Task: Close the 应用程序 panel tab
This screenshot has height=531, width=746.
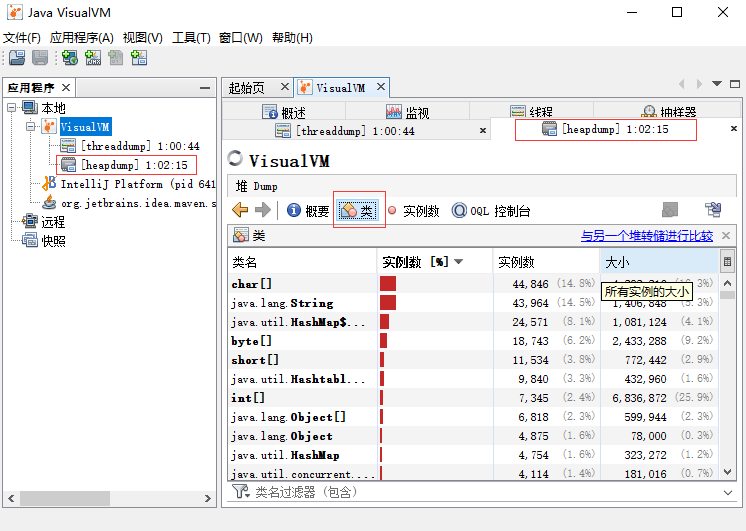Action: point(66,88)
